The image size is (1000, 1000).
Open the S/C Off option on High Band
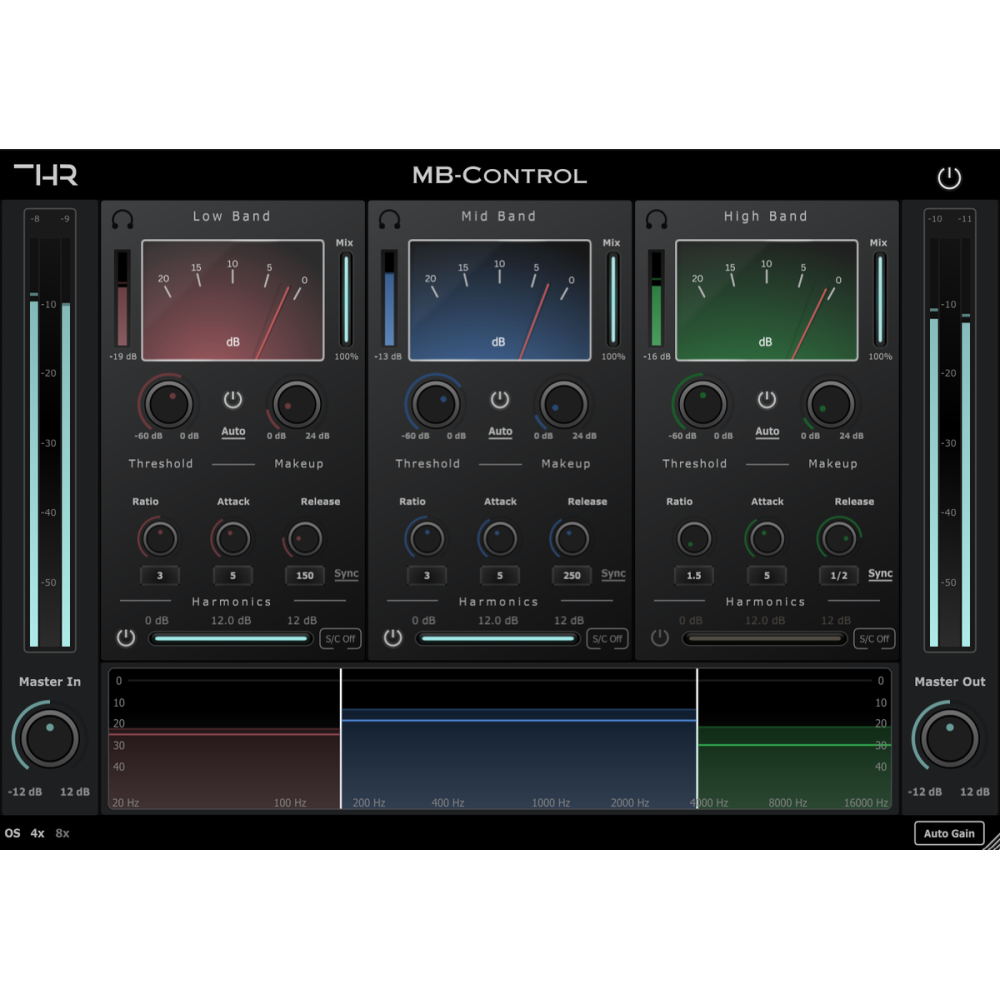click(x=874, y=639)
